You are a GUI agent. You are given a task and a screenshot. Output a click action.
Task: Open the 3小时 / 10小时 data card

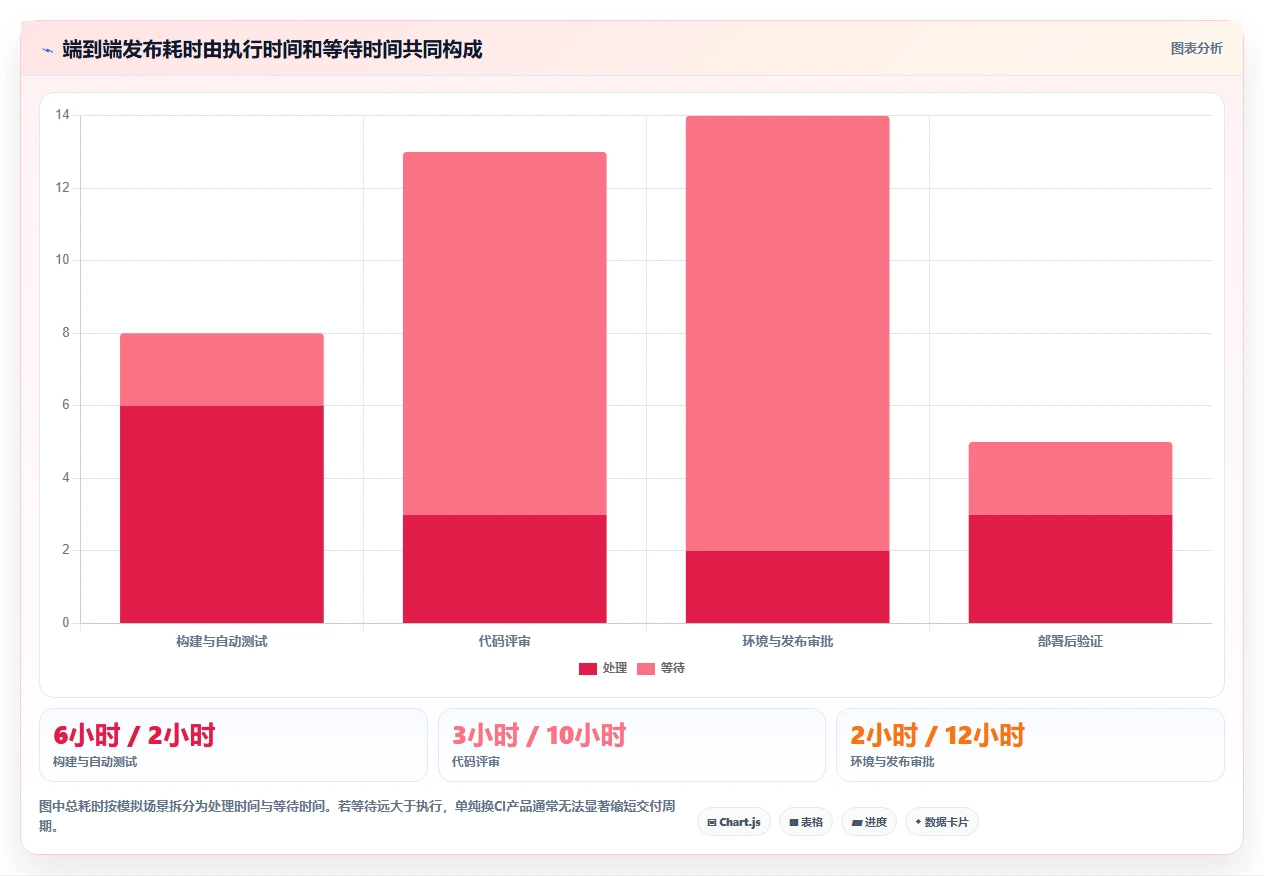[x=632, y=745]
